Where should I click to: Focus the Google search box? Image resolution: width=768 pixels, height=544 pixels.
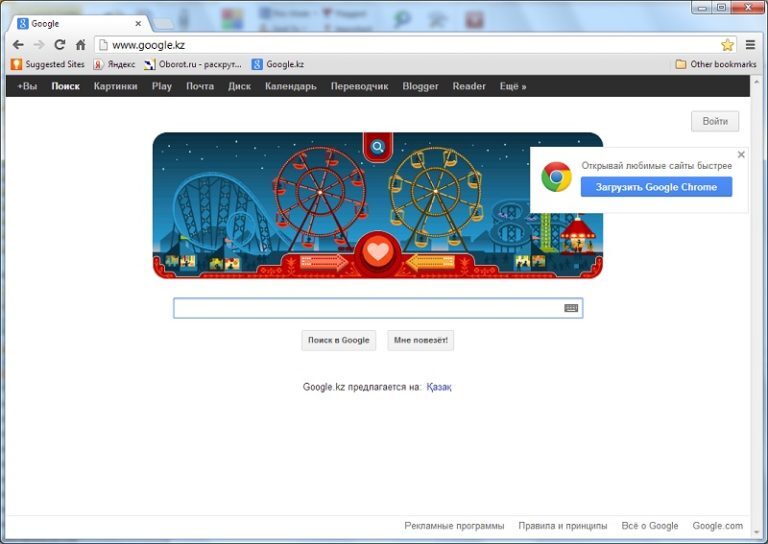[x=378, y=308]
